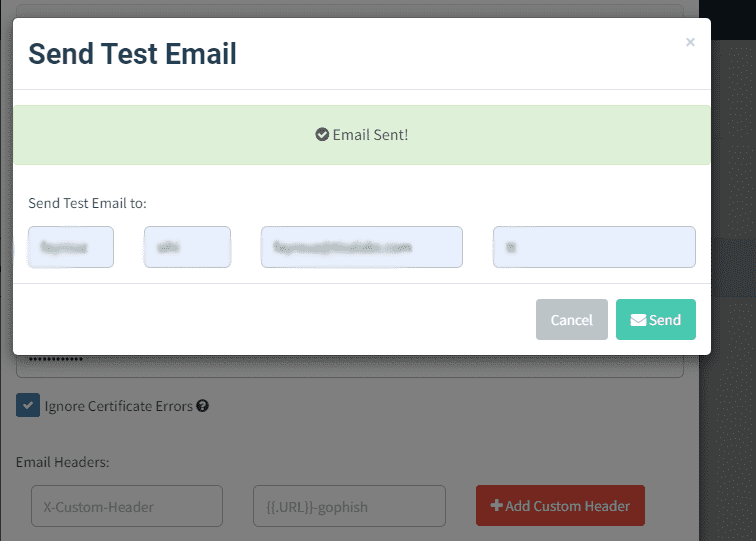
Task: Open help tooltip for Ignore Certificate Errors
Action: tap(202, 406)
